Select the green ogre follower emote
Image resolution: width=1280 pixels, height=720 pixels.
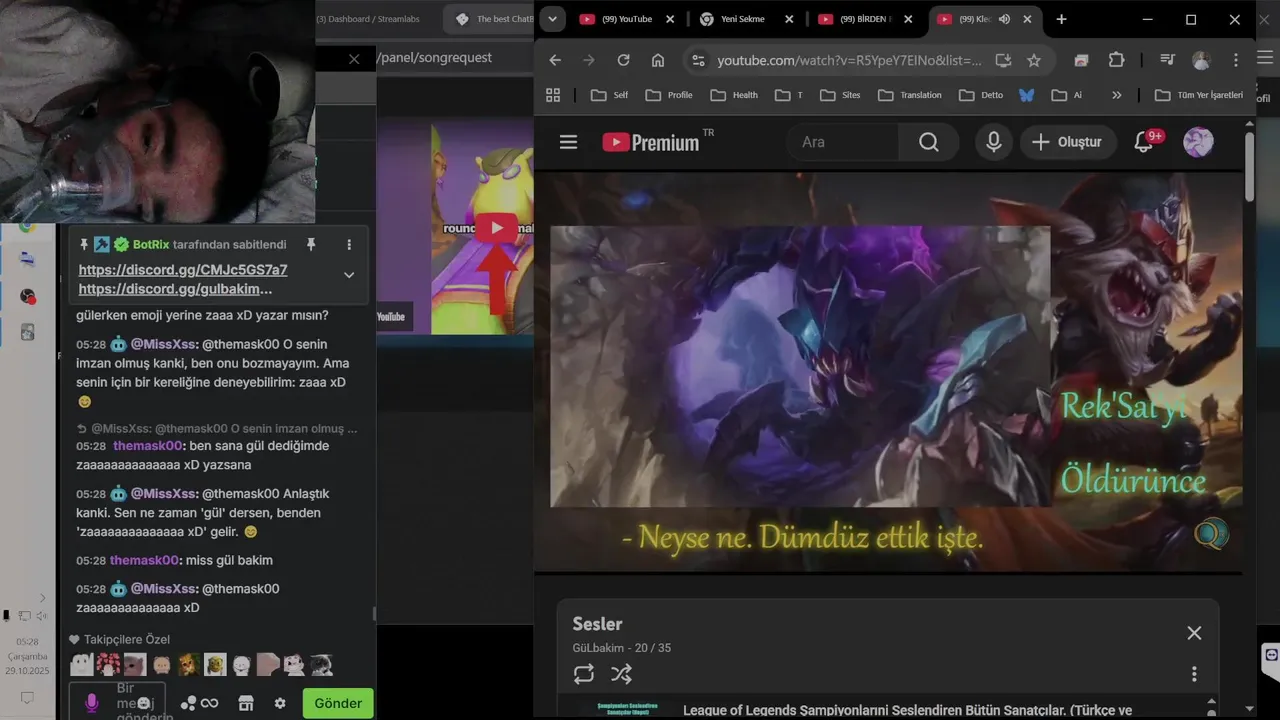click(215, 664)
